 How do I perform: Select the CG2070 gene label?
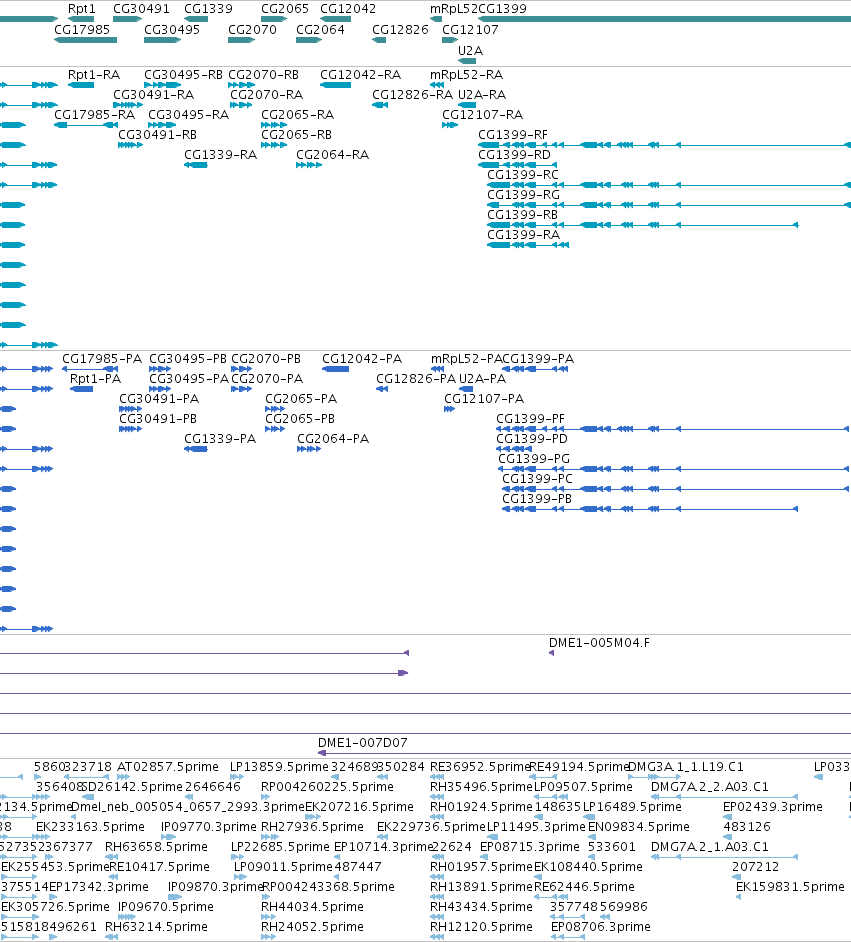tap(253, 29)
